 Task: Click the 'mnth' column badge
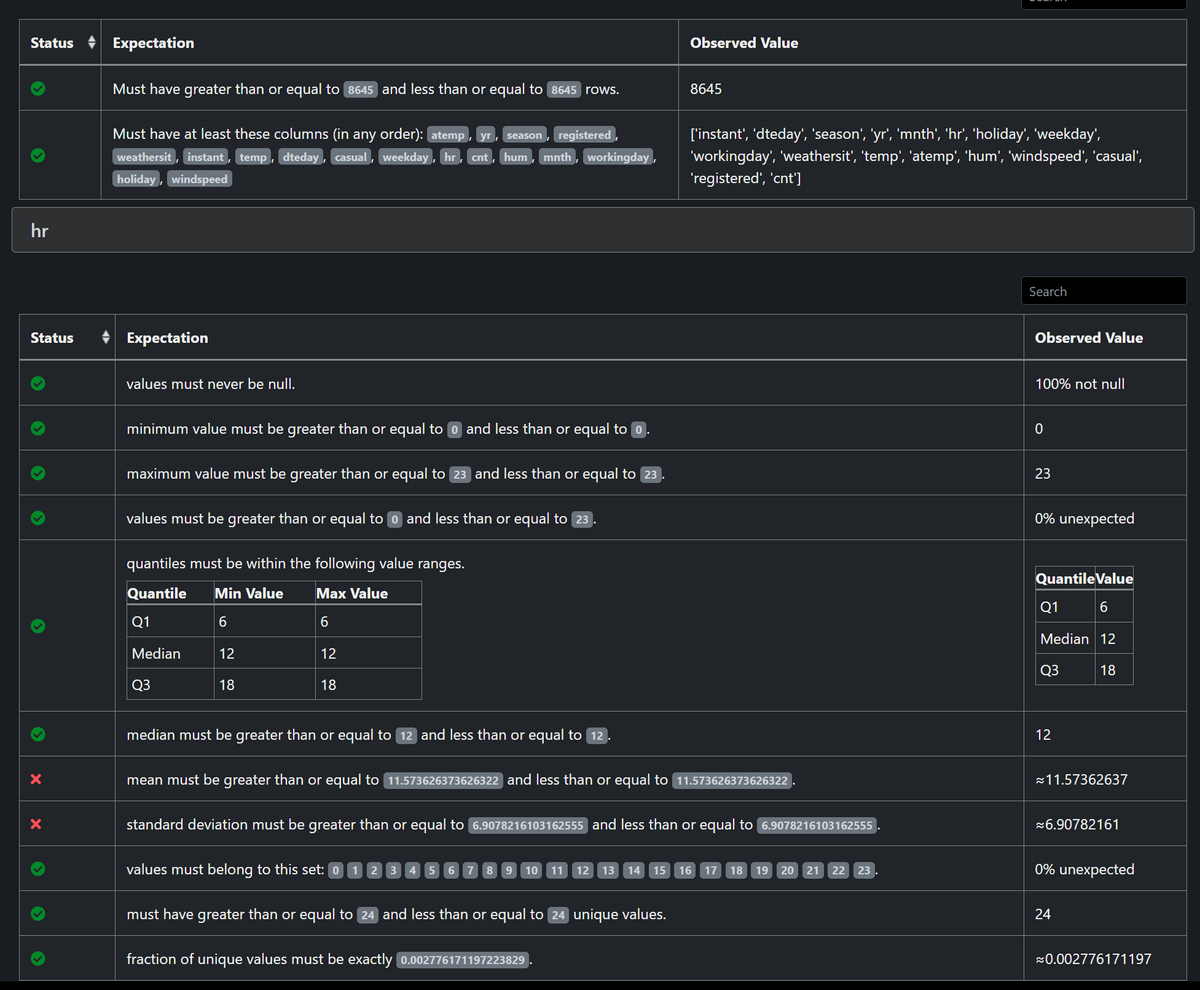pos(558,157)
